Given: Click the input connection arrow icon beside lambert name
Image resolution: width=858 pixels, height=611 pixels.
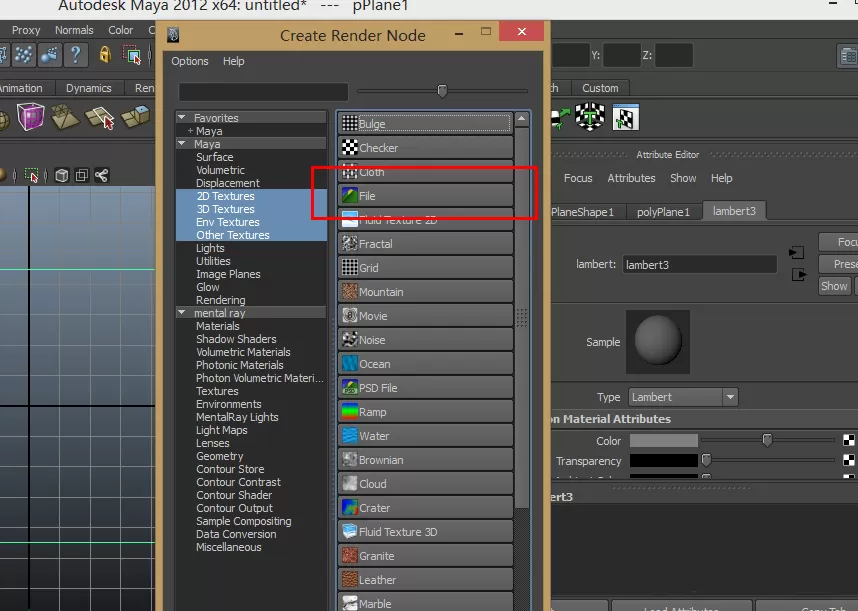Looking at the screenshot, I should pos(797,253).
